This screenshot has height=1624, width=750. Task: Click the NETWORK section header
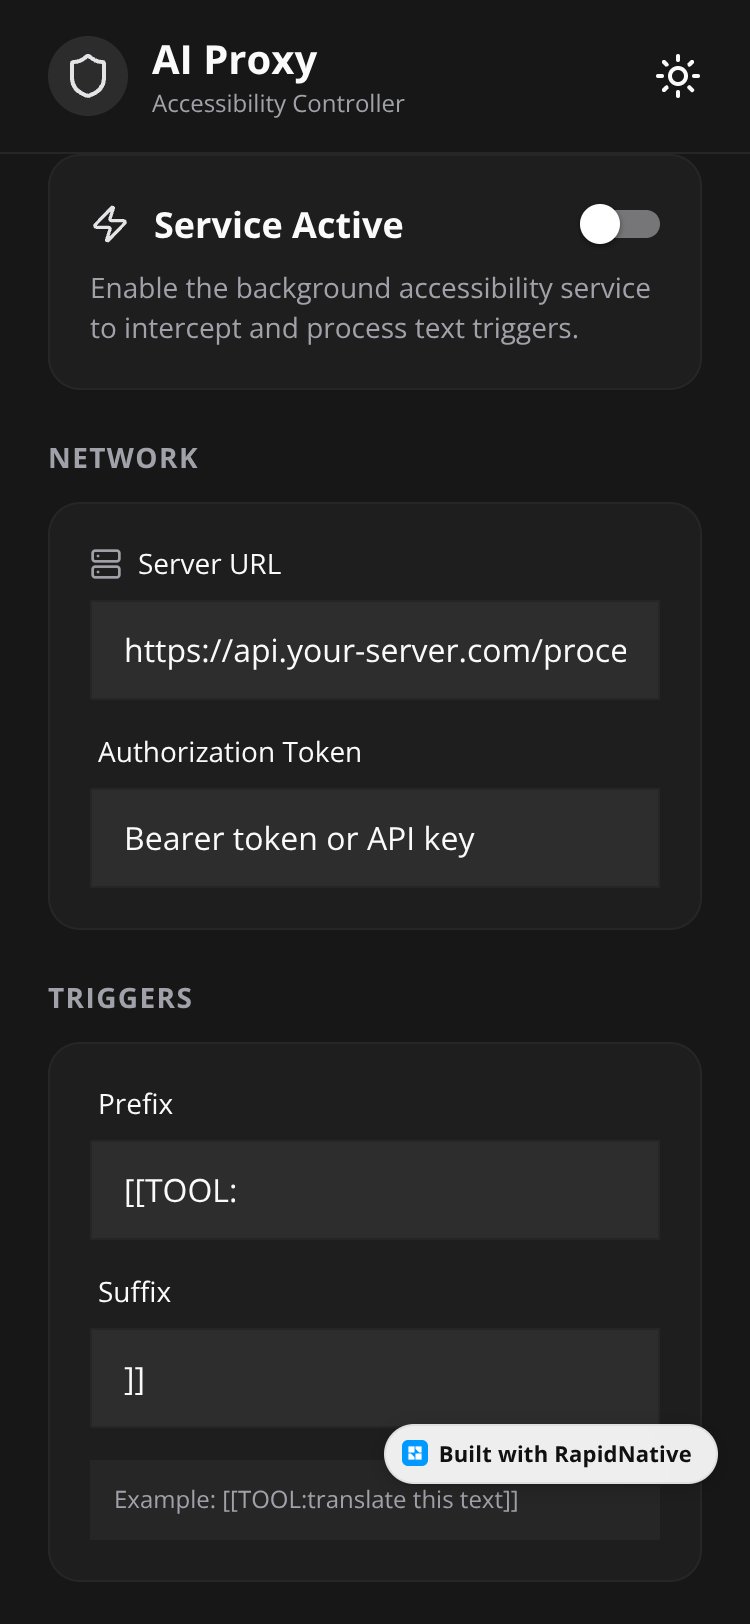pyautogui.click(x=124, y=458)
